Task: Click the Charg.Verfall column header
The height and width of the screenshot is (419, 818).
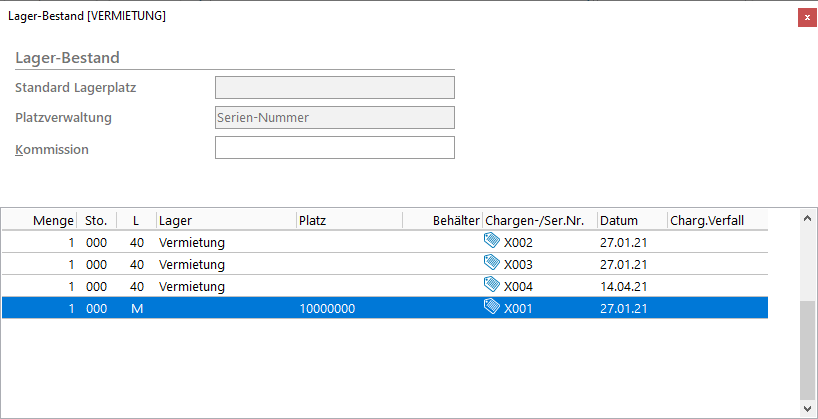Action: click(x=705, y=220)
